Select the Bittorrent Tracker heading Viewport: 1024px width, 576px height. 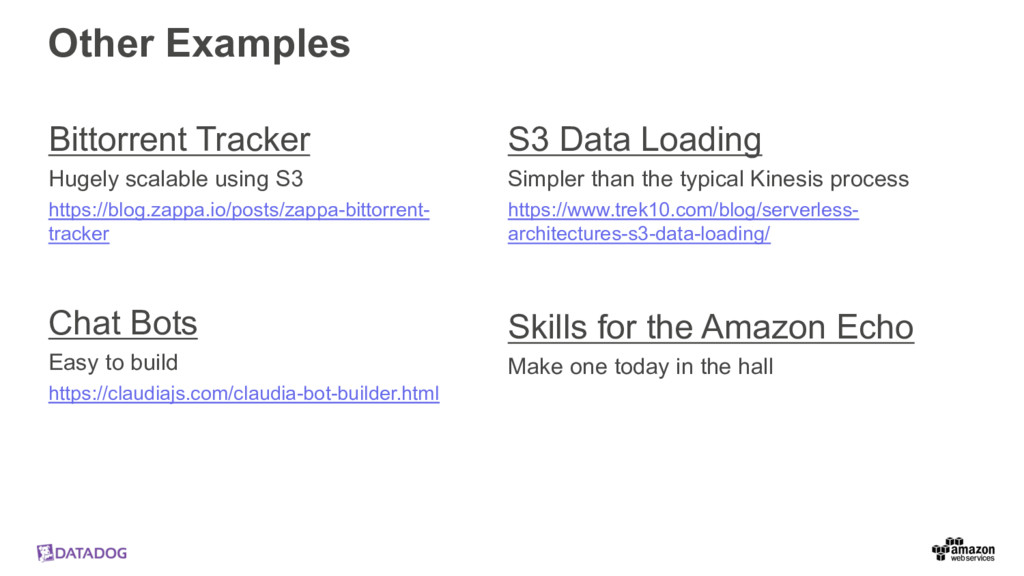click(180, 139)
